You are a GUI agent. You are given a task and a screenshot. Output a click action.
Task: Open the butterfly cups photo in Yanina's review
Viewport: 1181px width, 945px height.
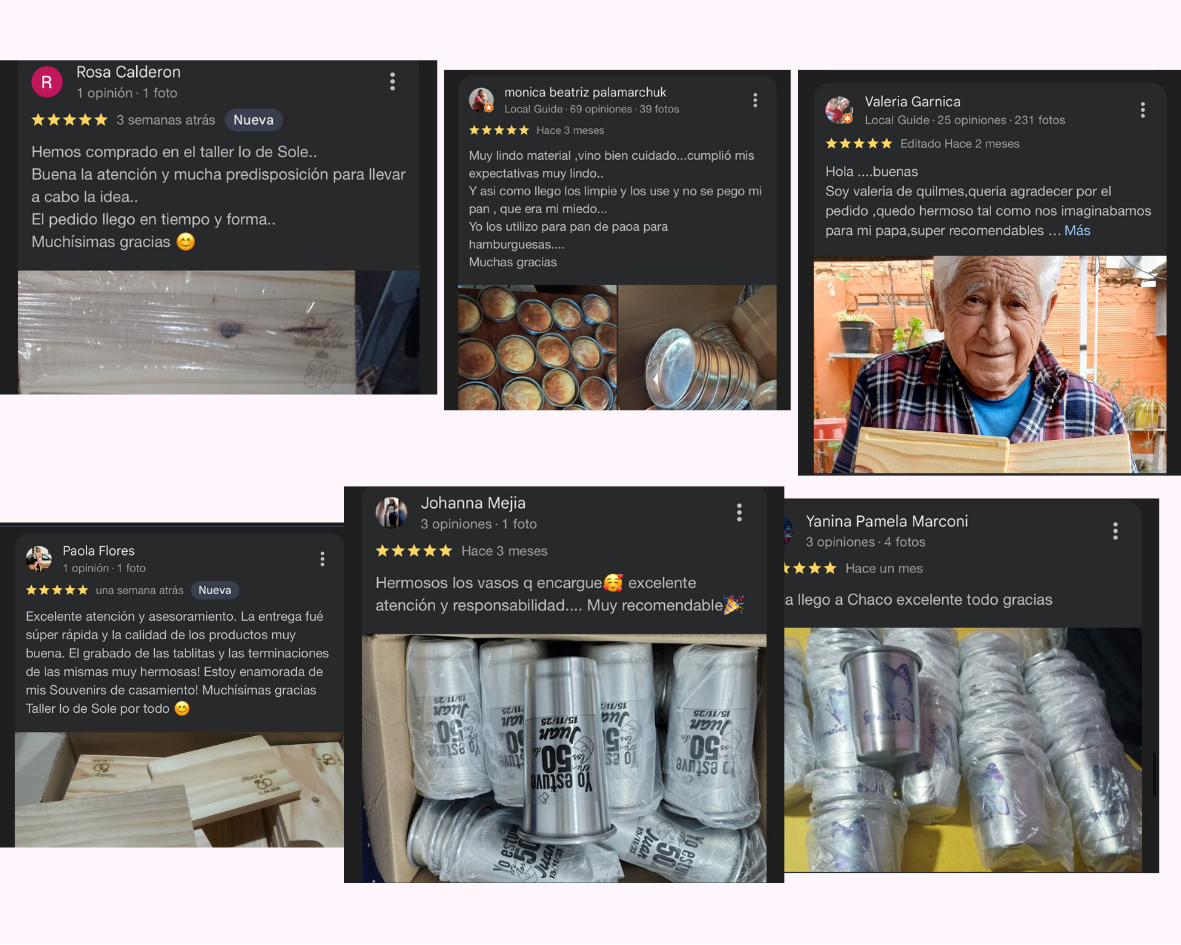(x=963, y=750)
